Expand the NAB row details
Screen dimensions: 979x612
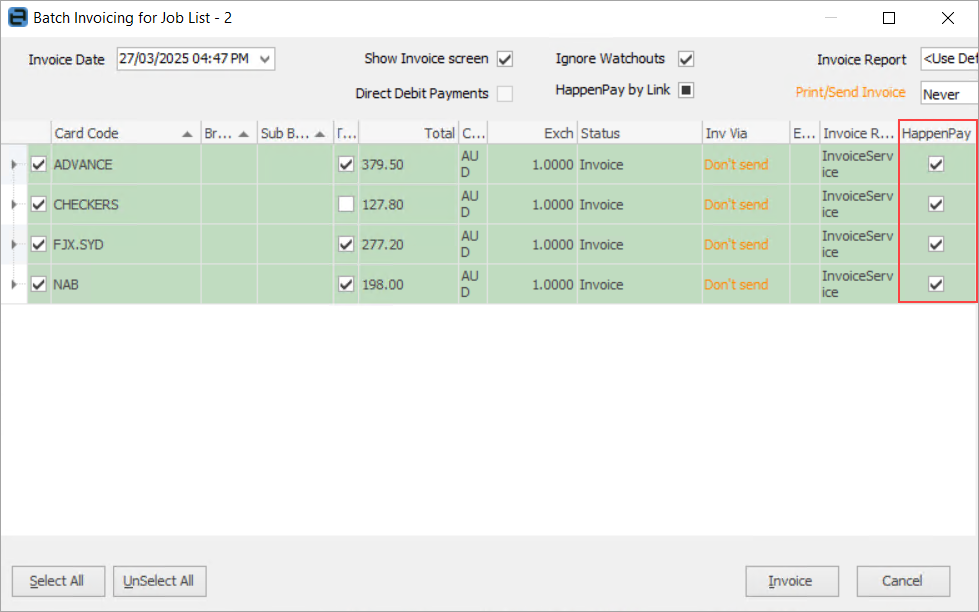[14, 284]
